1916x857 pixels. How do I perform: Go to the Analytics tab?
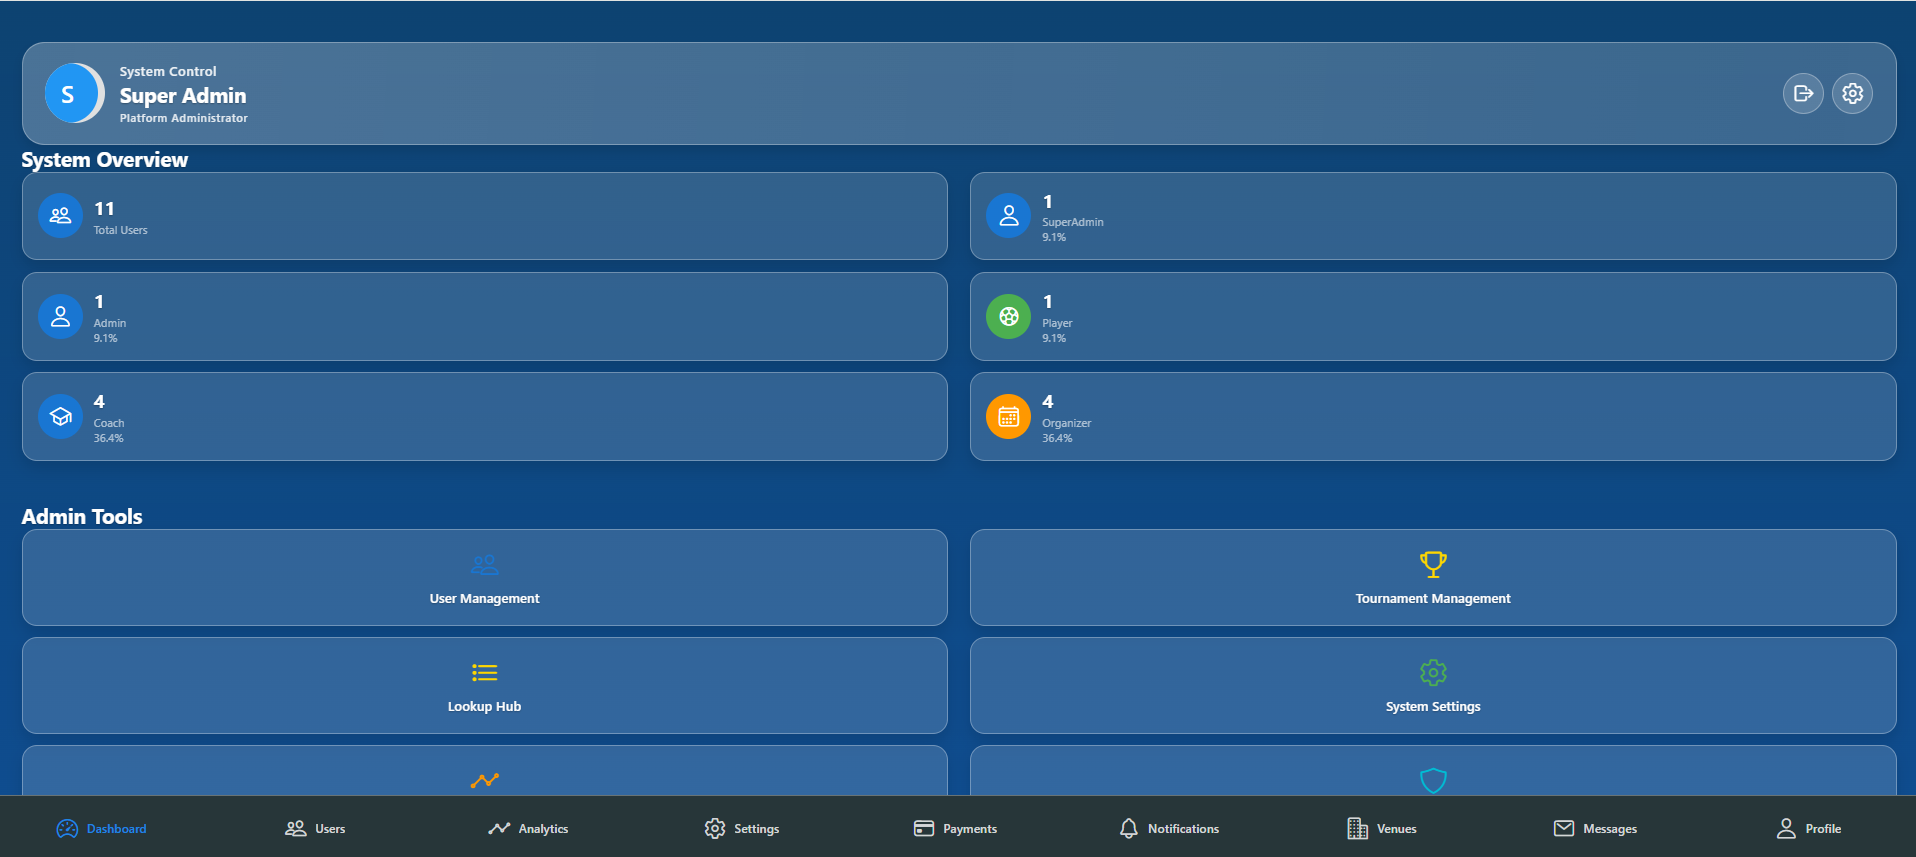[528, 829]
